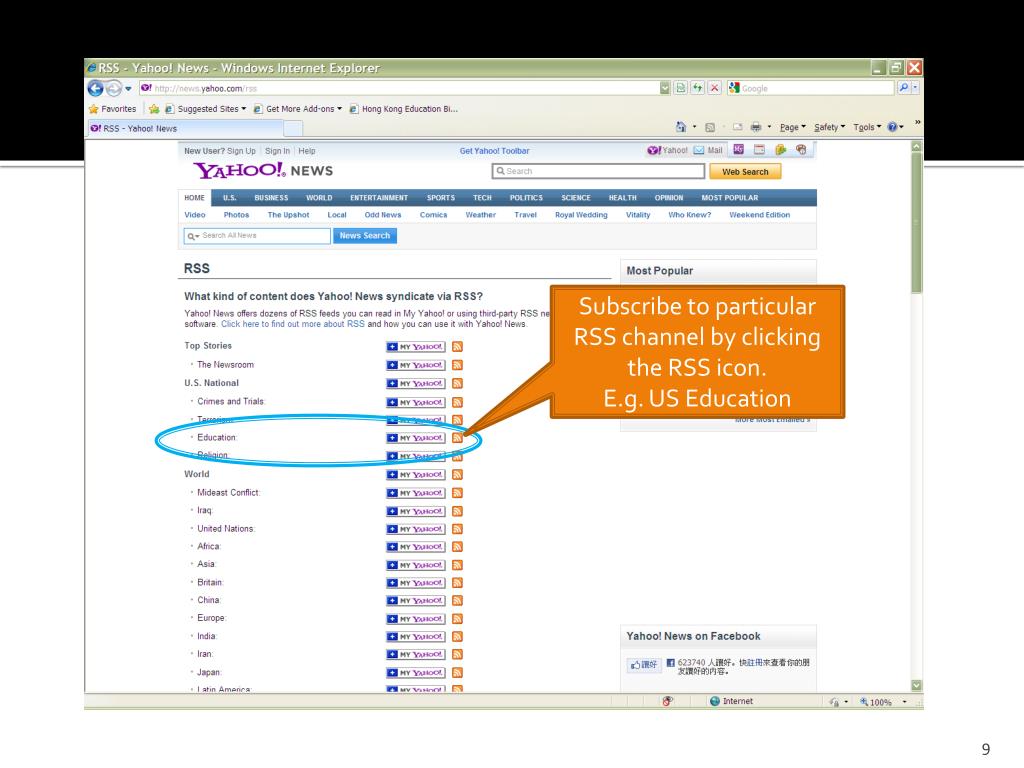Screen dimensions: 1024x768
Task: Select the WORLD navigation tab
Action: pos(319,198)
